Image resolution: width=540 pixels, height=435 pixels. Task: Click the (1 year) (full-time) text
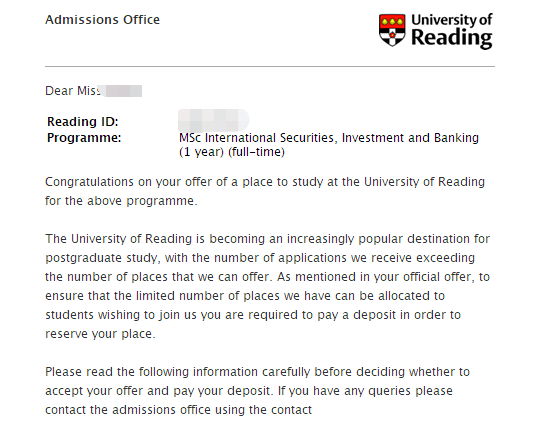point(231,152)
